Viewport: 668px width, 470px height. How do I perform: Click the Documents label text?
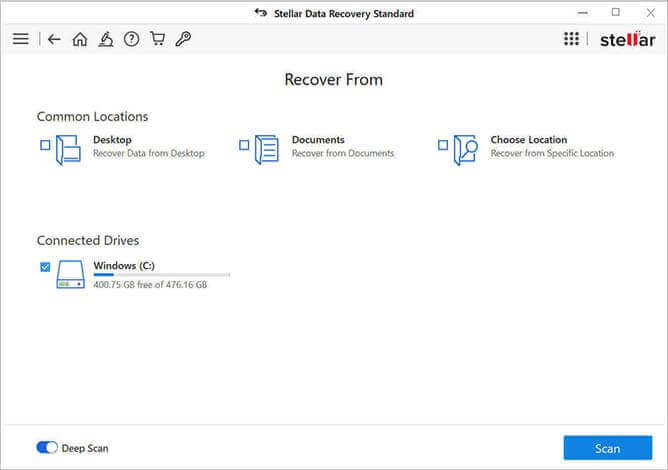[318, 140]
